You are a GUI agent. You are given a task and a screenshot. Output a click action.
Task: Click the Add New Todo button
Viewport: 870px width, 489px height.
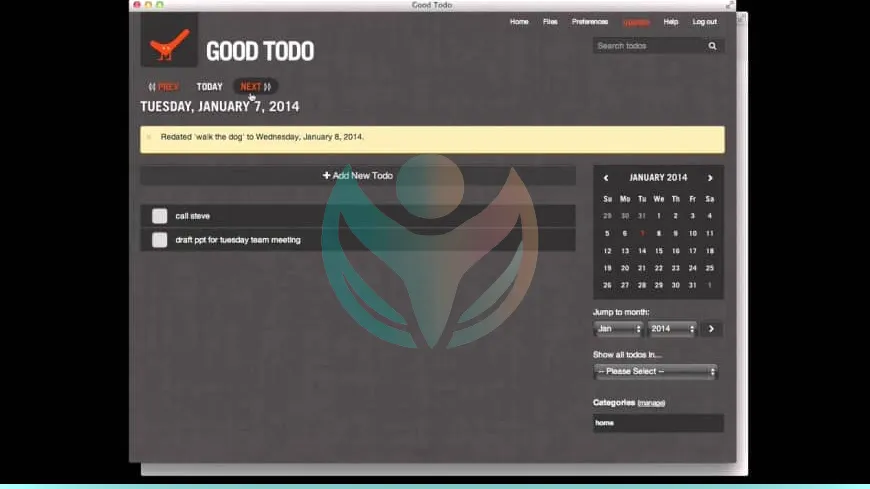pos(357,176)
